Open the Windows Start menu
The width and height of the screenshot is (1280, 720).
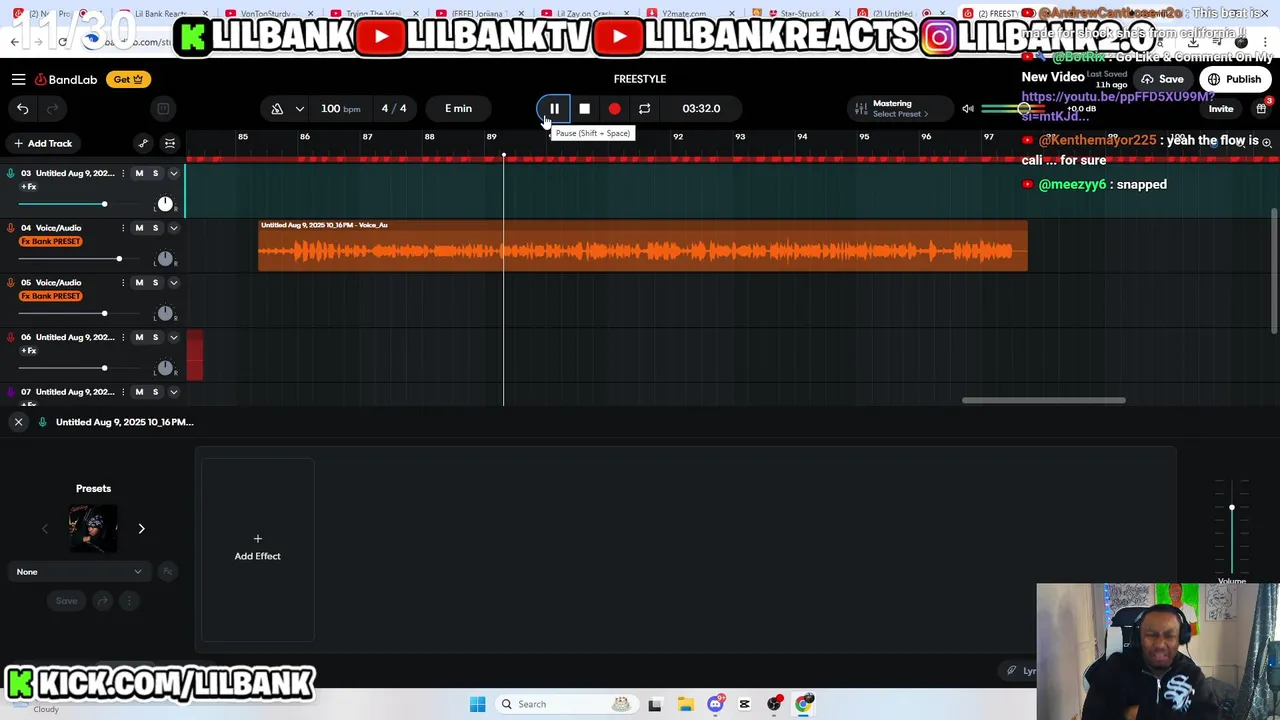tap(477, 704)
